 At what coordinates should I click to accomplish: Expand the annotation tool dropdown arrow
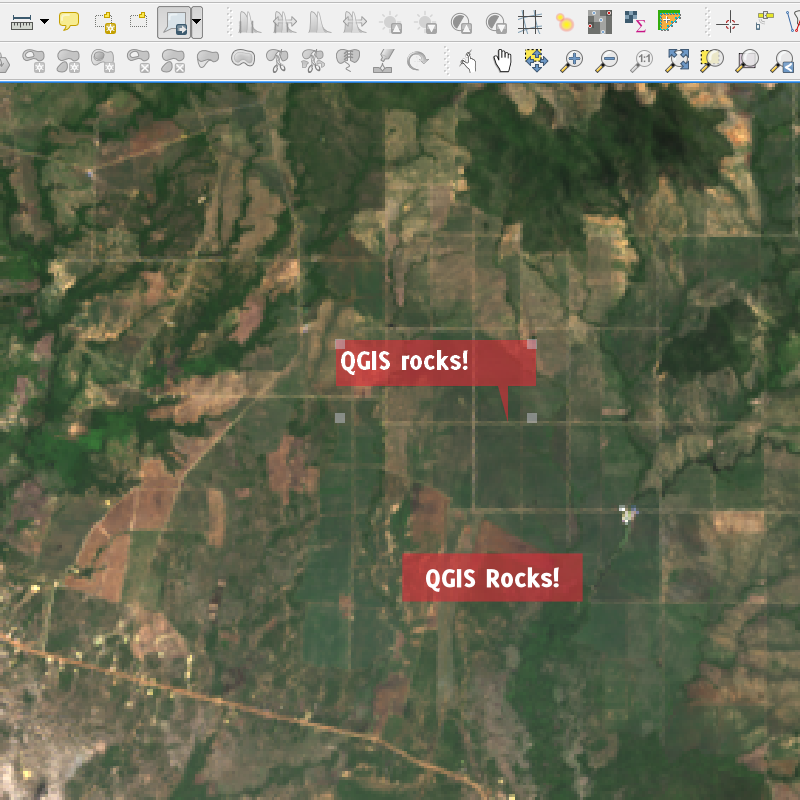[x=197, y=22]
